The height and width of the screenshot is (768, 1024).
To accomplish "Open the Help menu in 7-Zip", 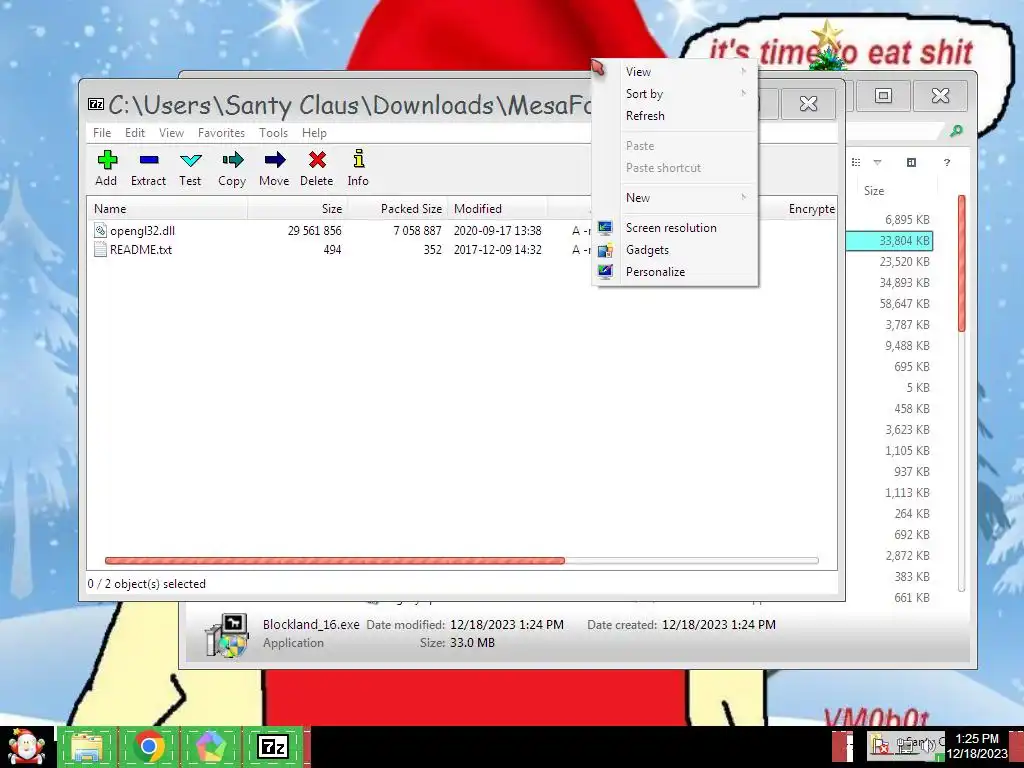I will (x=314, y=133).
